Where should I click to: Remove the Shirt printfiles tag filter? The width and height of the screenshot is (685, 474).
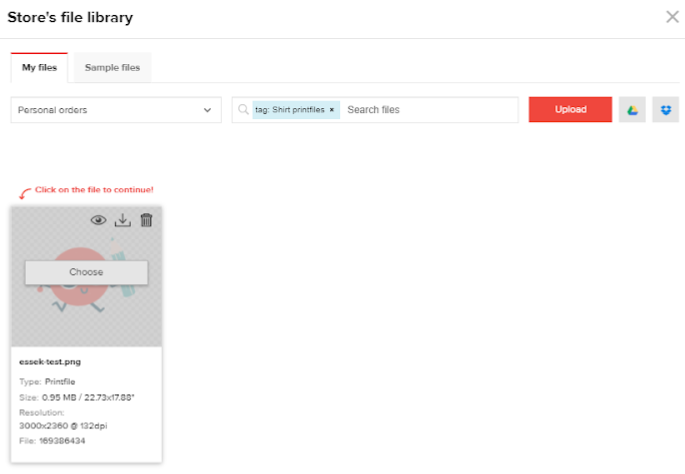[x=332, y=110]
